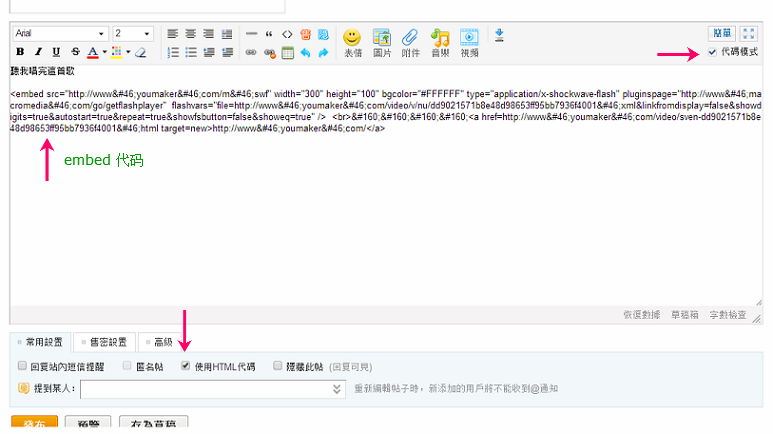
Task: Switch to the 售密設置 tab
Action: pyautogui.click(x=104, y=342)
